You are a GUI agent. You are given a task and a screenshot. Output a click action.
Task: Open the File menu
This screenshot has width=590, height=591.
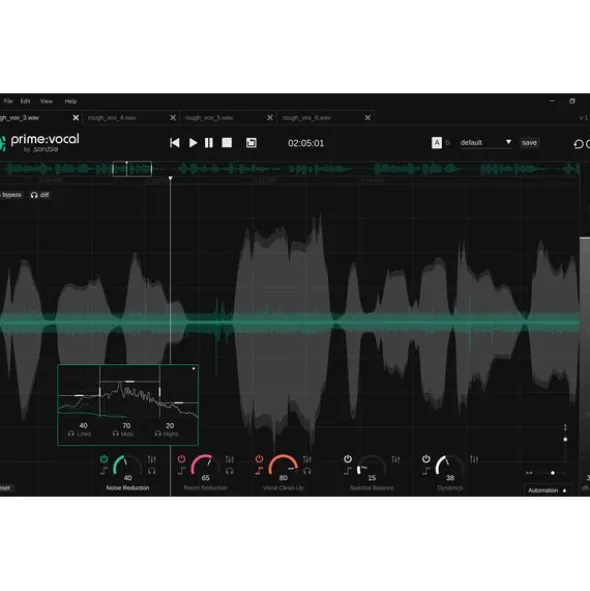[8, 101]
